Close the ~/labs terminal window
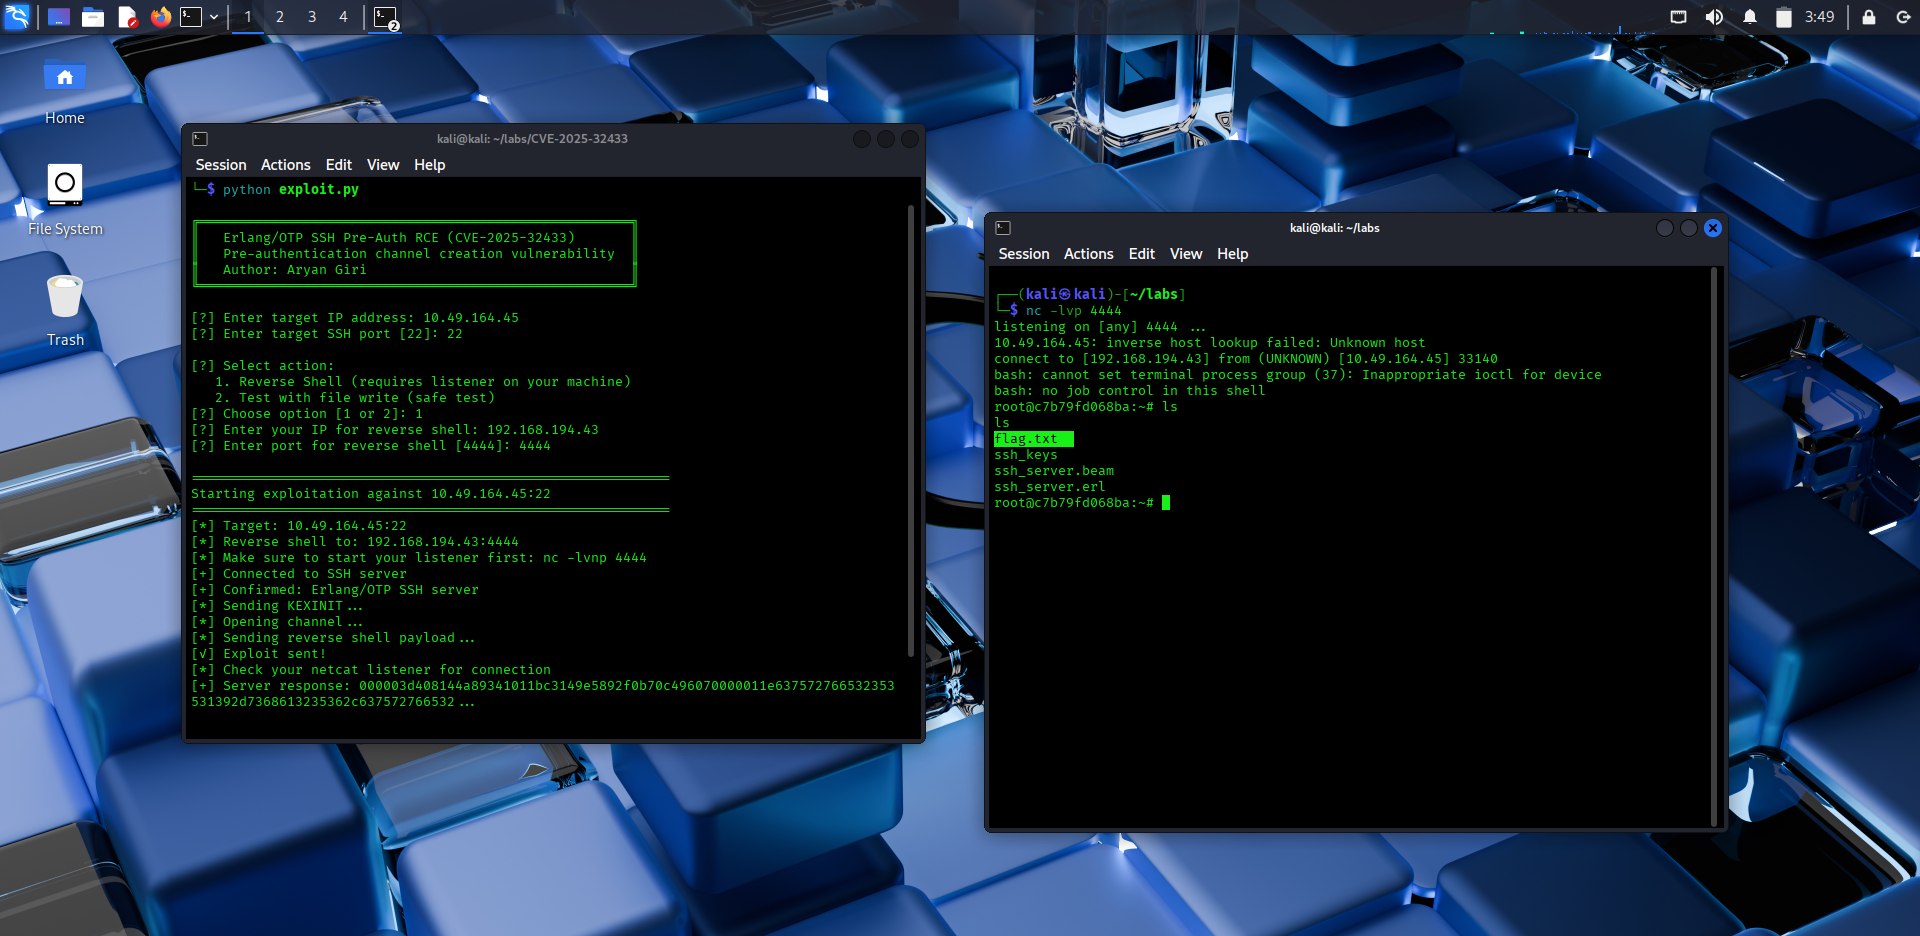This screenshot has width=1920, height=936. (x=1713, y=228)
